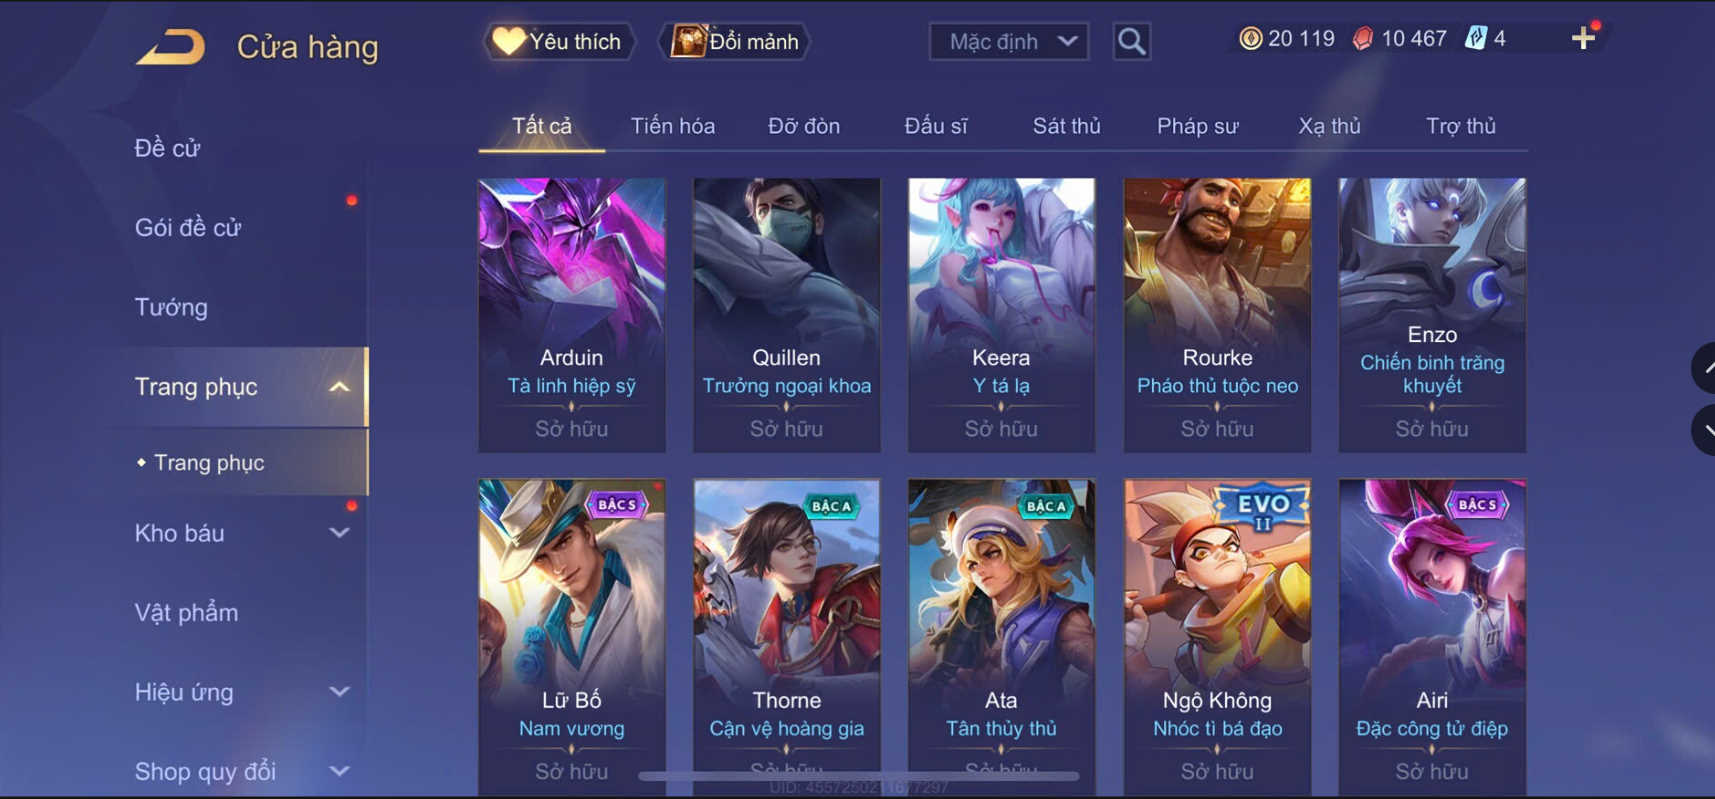1715x799 pixels.
Task: Click the plus icon to add currency
Action: click(x=1583, y=38)
